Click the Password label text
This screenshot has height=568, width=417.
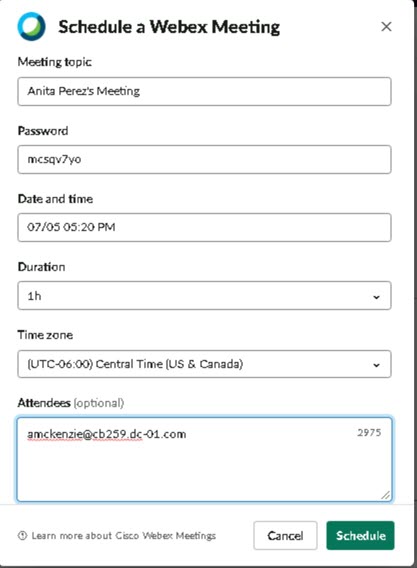43,130
